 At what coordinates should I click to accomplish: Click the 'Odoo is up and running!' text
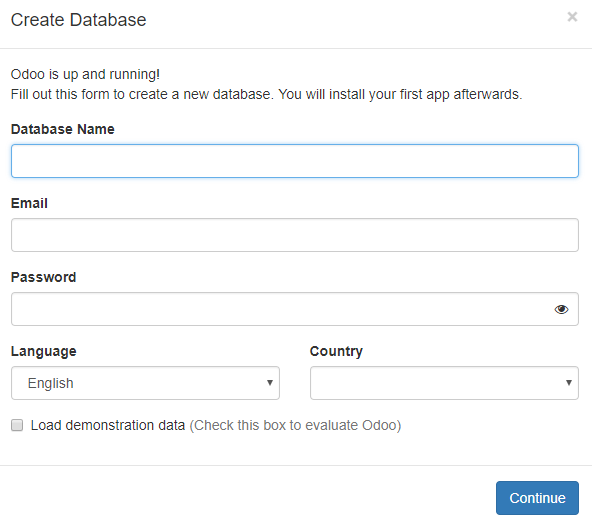click(85, 74)
